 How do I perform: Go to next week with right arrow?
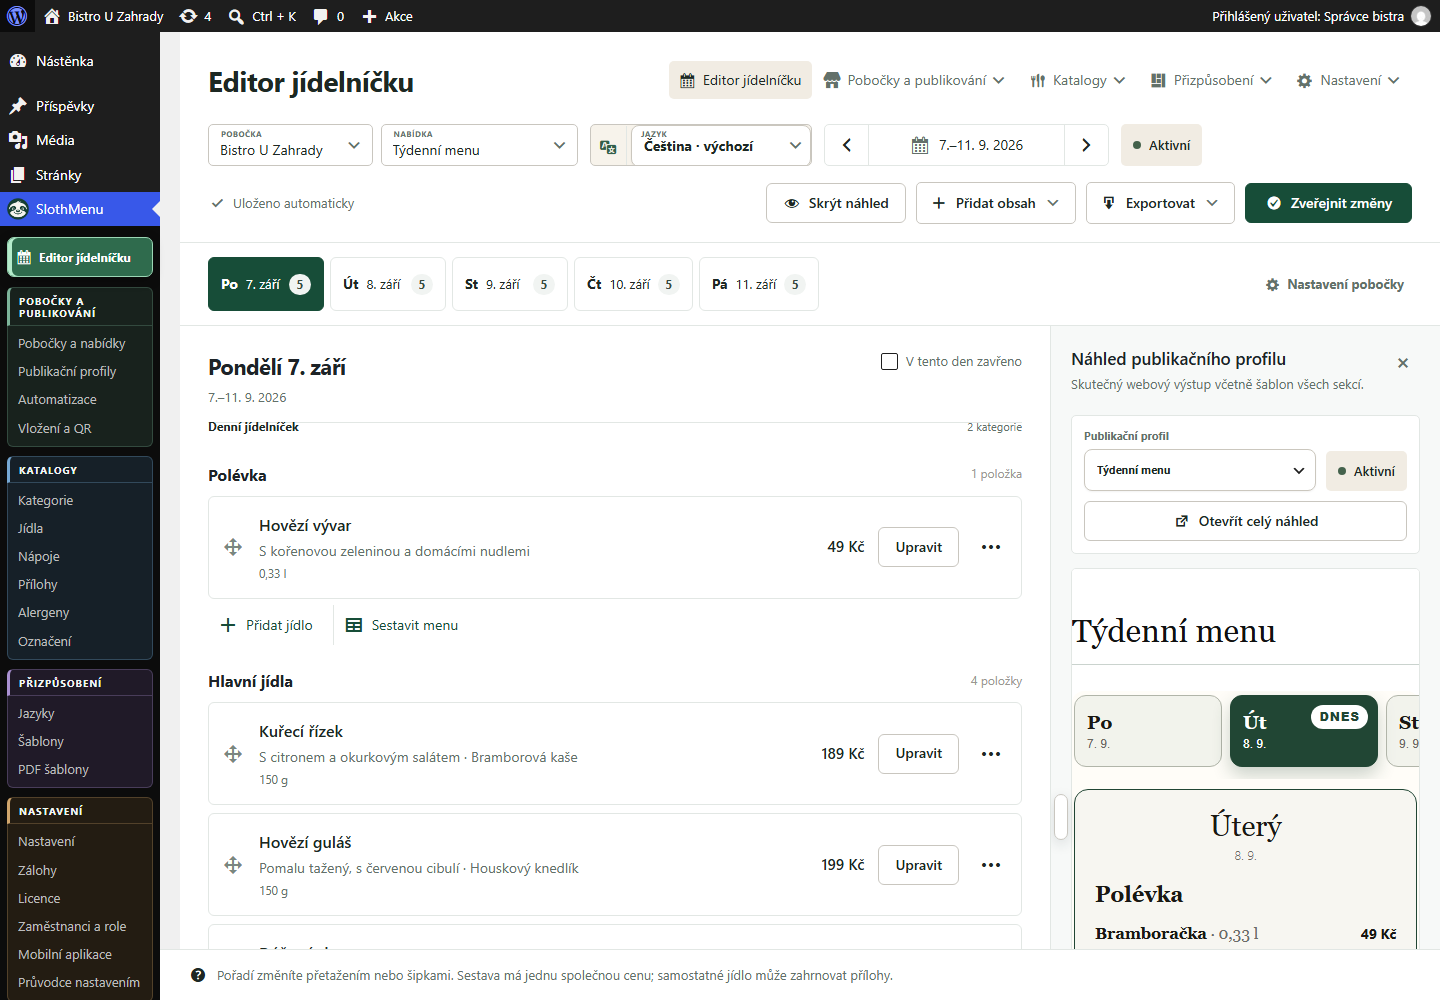[x=1086, y=145]
